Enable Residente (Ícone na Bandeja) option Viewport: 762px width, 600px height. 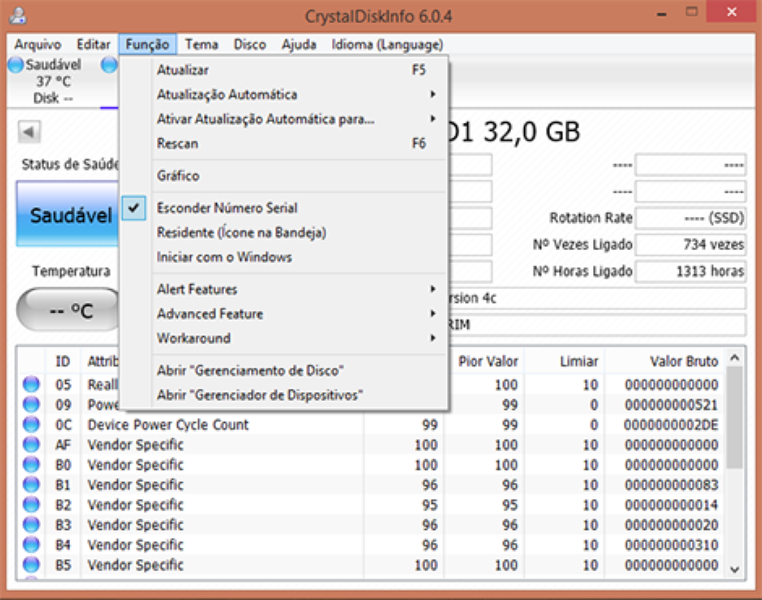click(283, 232)
